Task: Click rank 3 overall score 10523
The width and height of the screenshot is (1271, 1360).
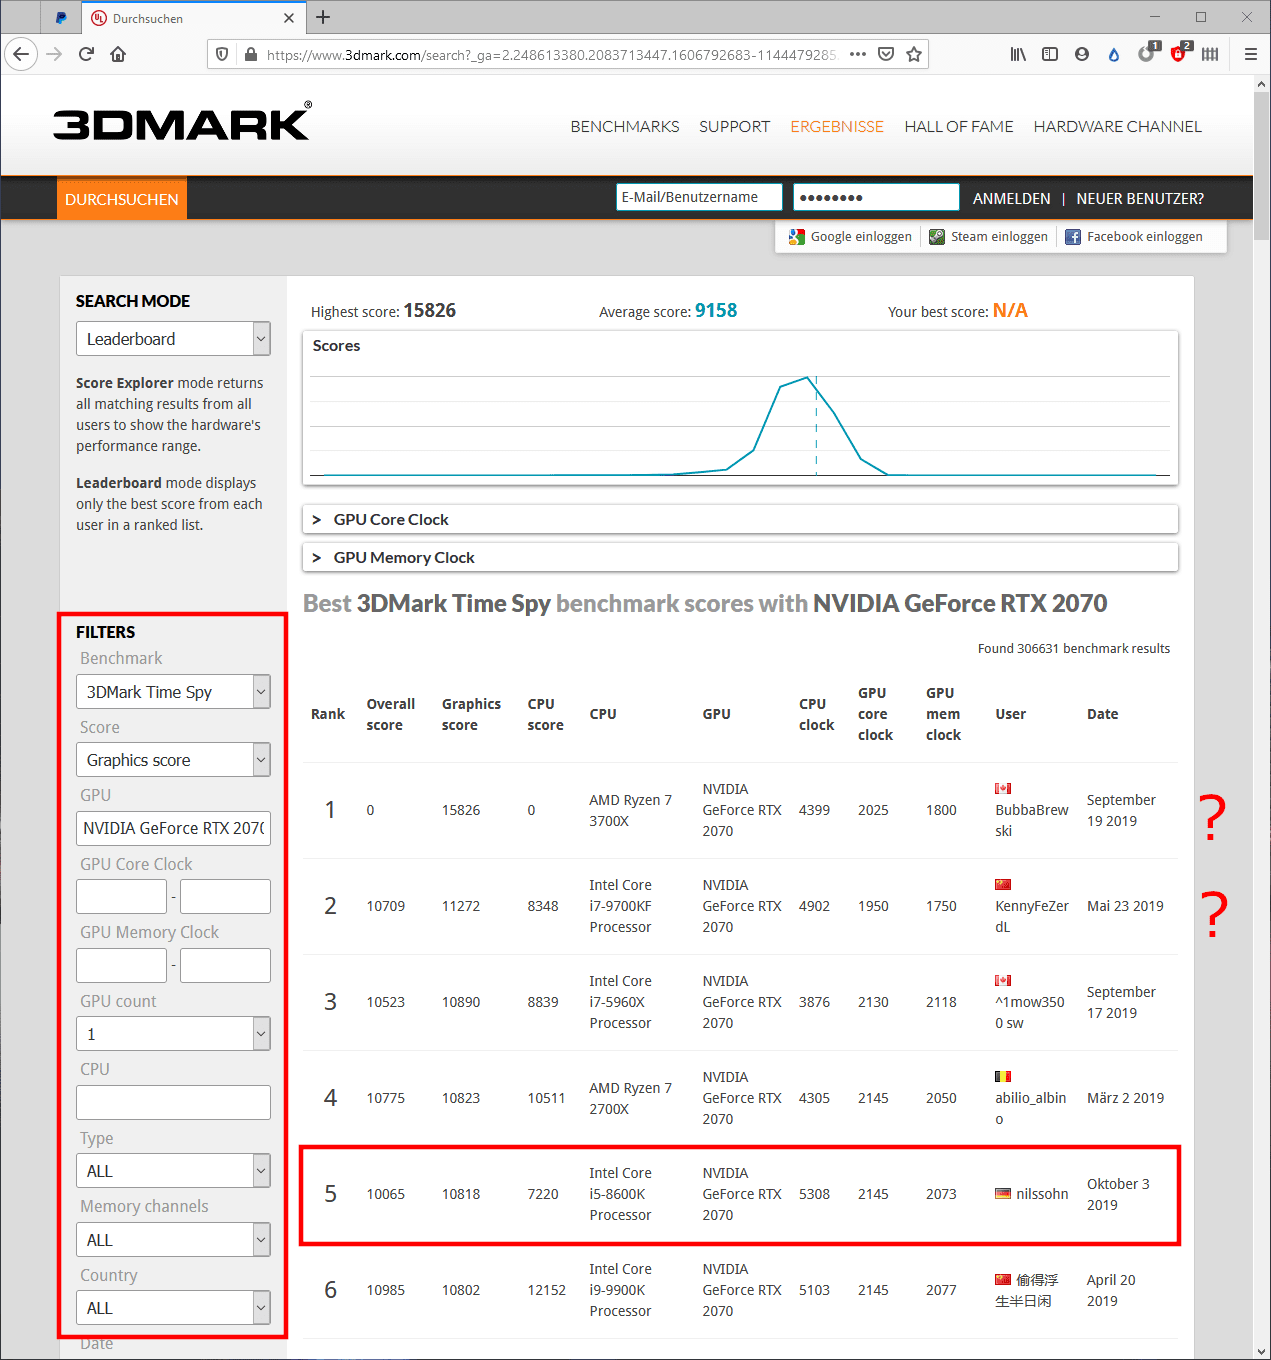Action: click(386, 1002)
